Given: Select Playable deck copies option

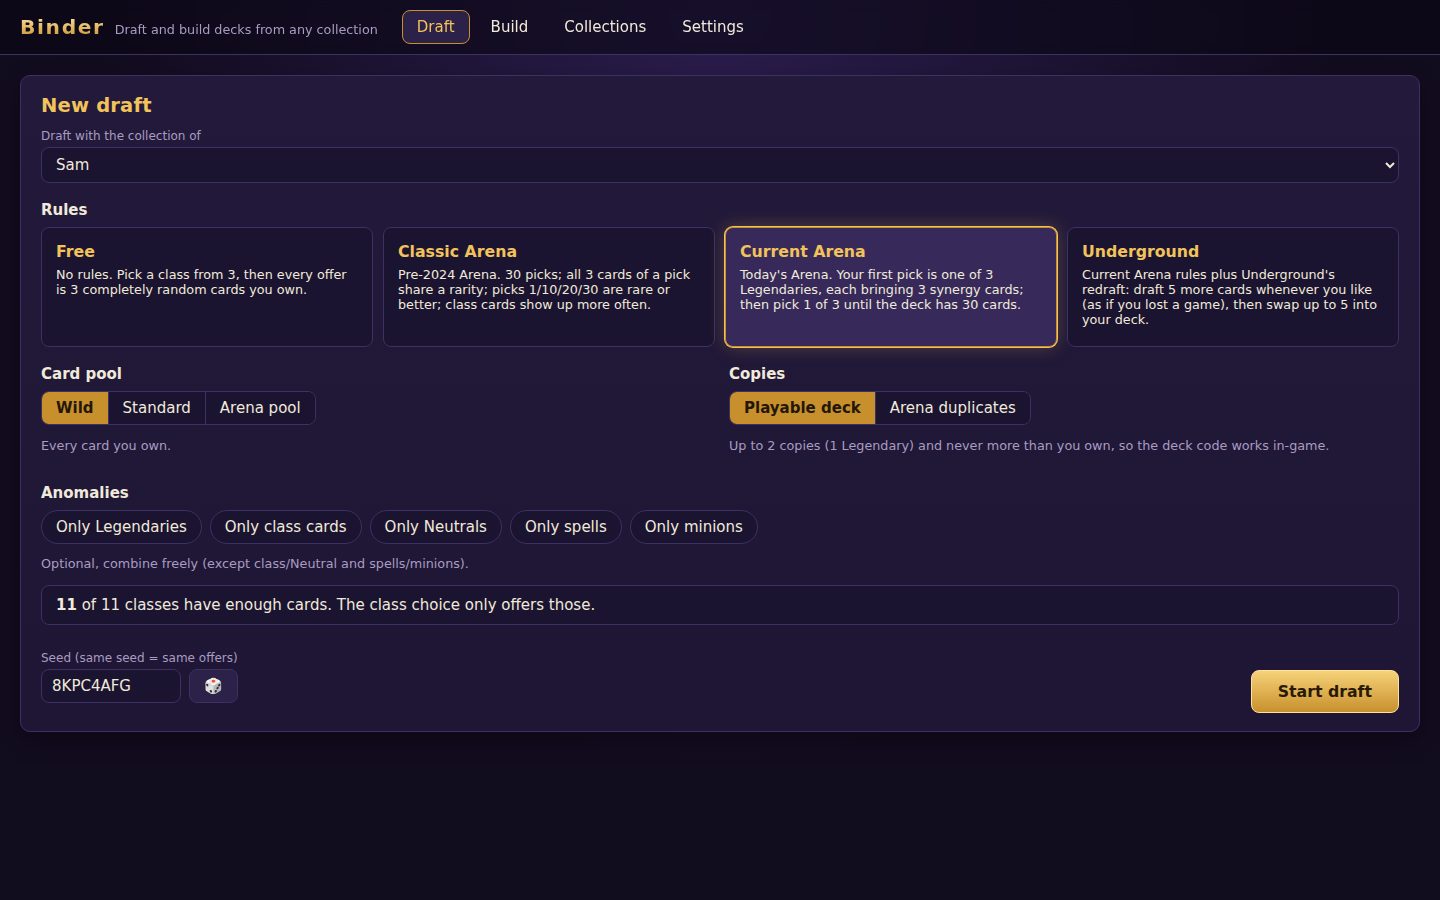Looking at the screenshot, I should 802,408.
